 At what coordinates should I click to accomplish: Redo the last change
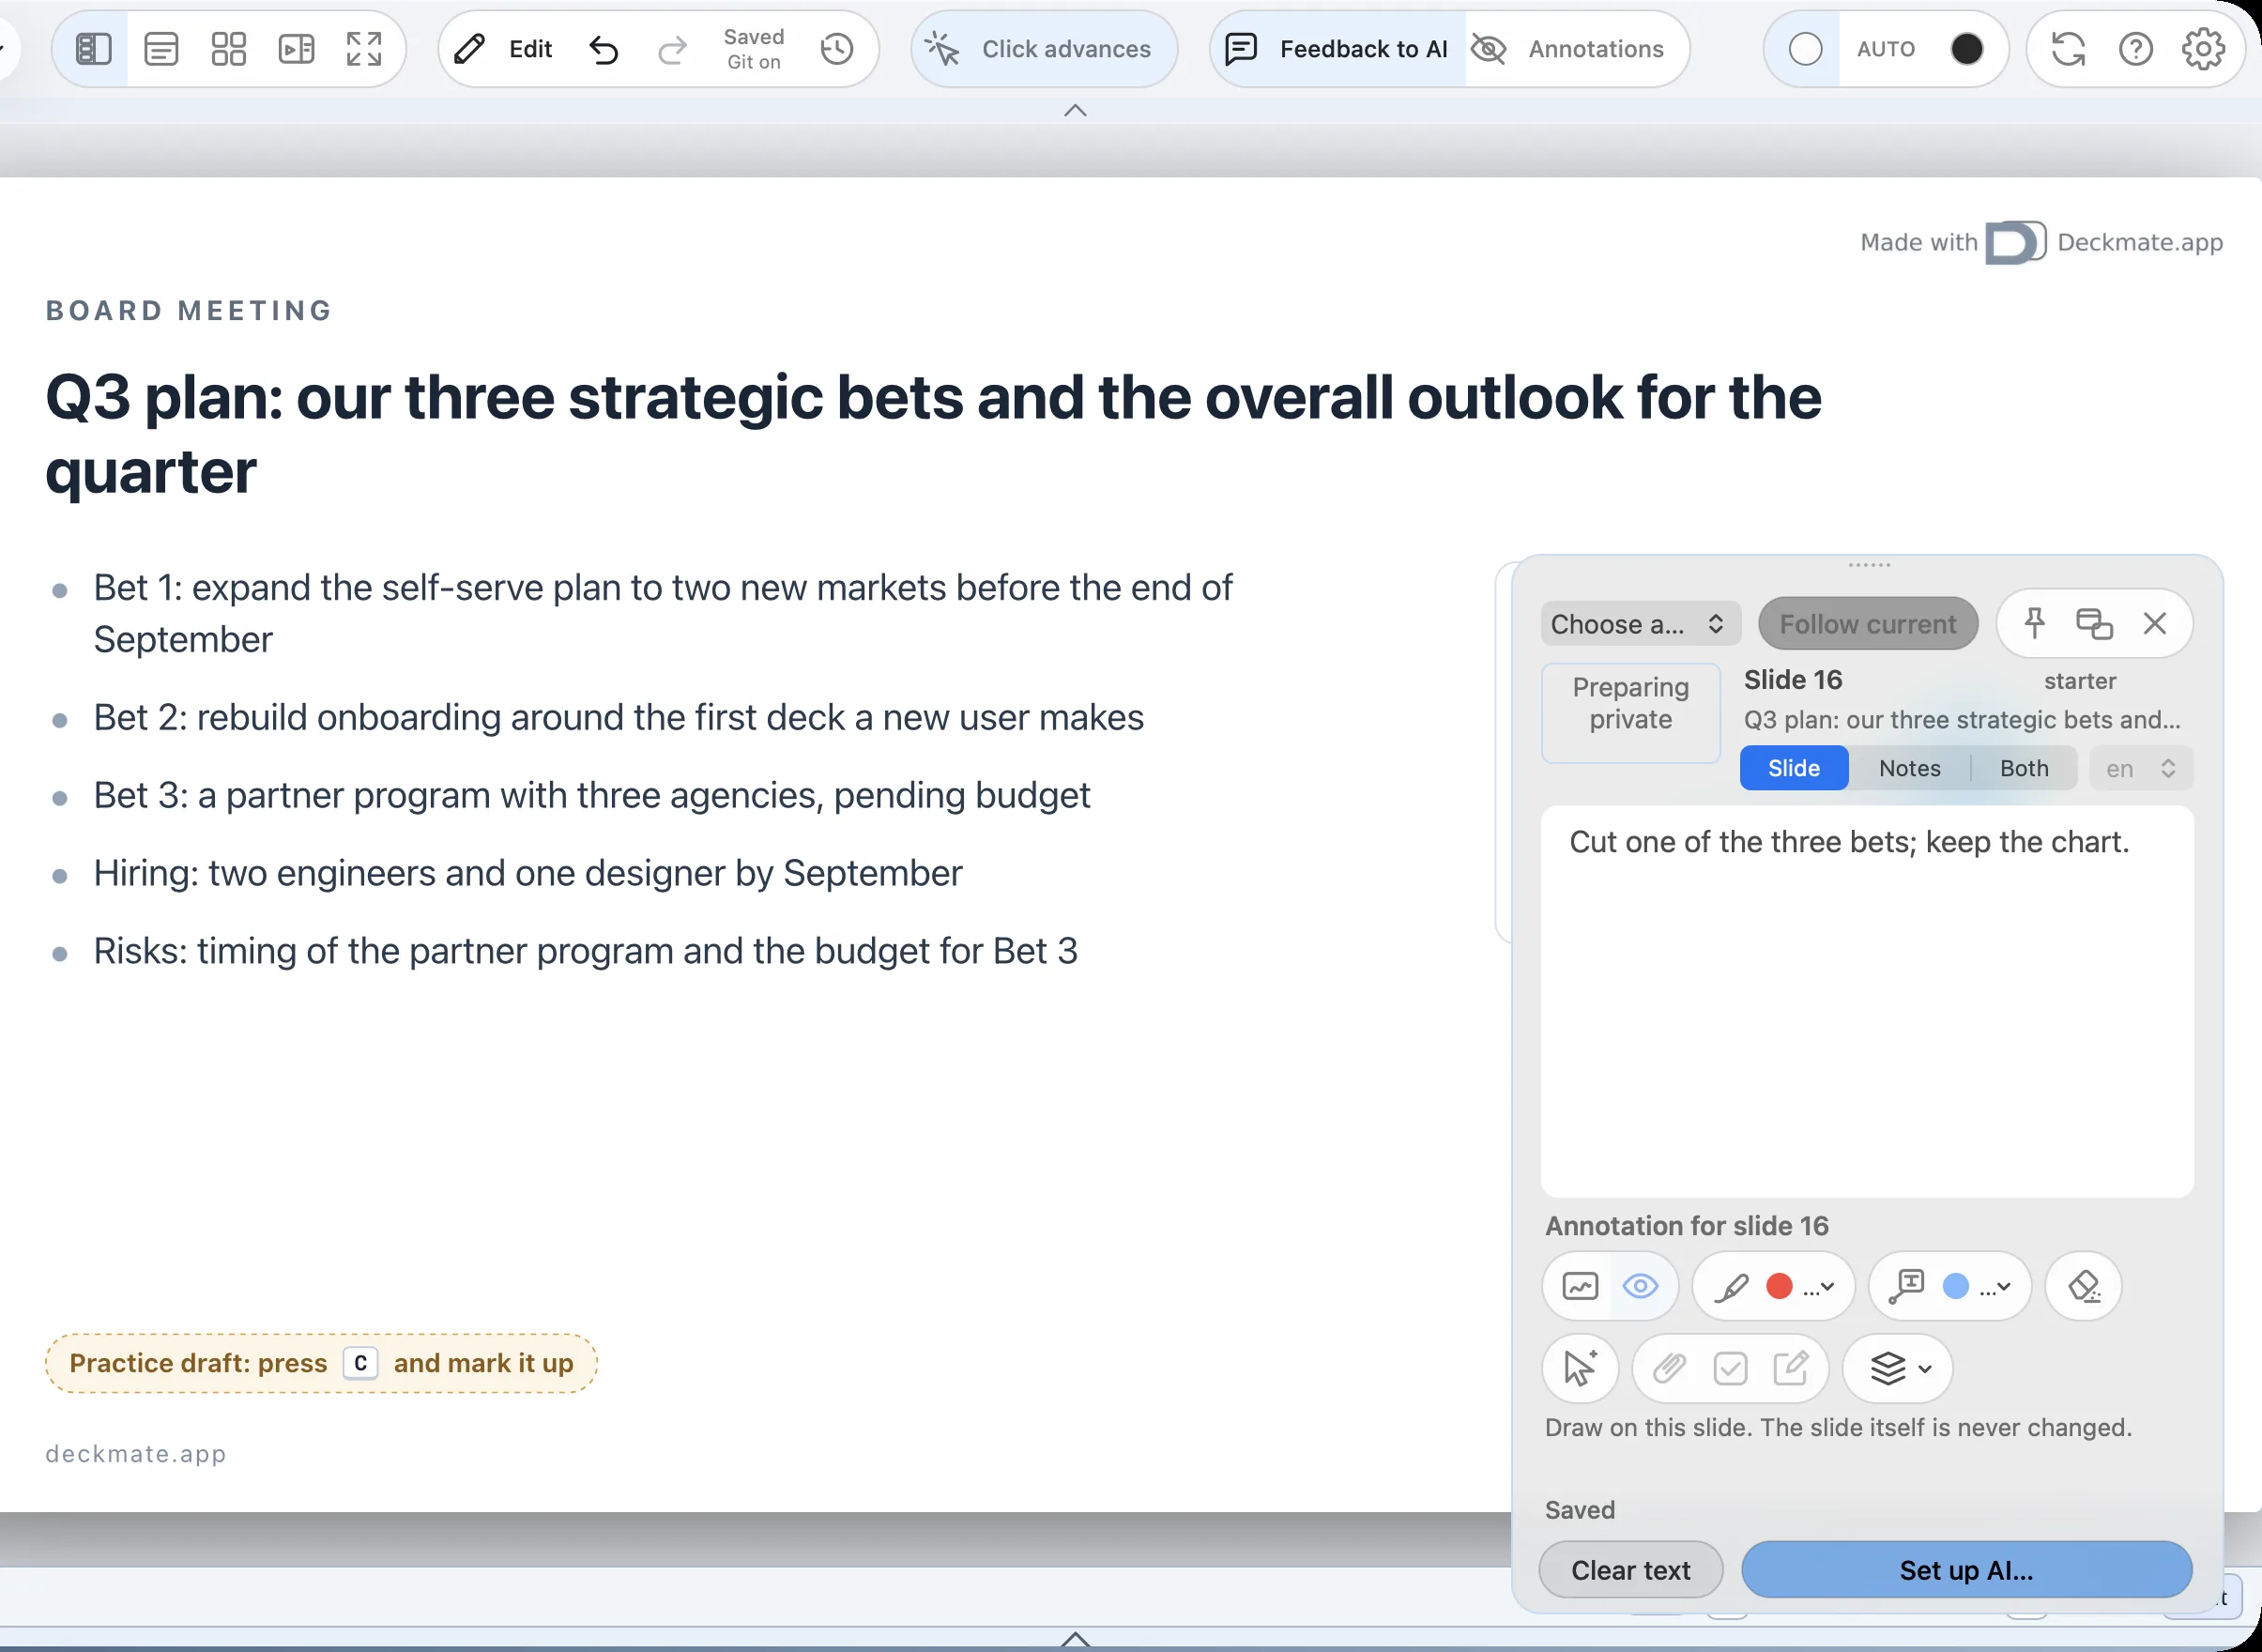pos(672,49)
